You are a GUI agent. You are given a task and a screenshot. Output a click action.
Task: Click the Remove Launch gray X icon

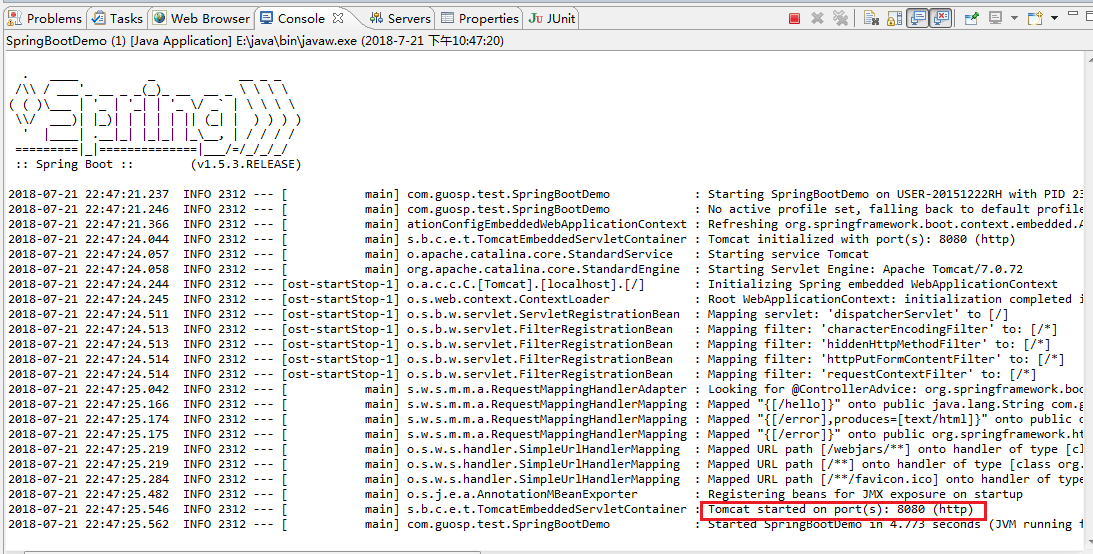(x=817, y=19)
